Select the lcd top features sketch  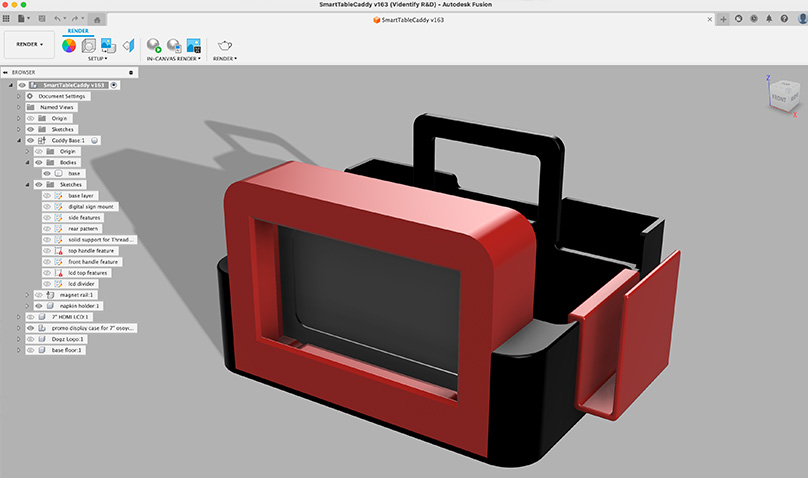pyautogui.click(x=88, y=273)
